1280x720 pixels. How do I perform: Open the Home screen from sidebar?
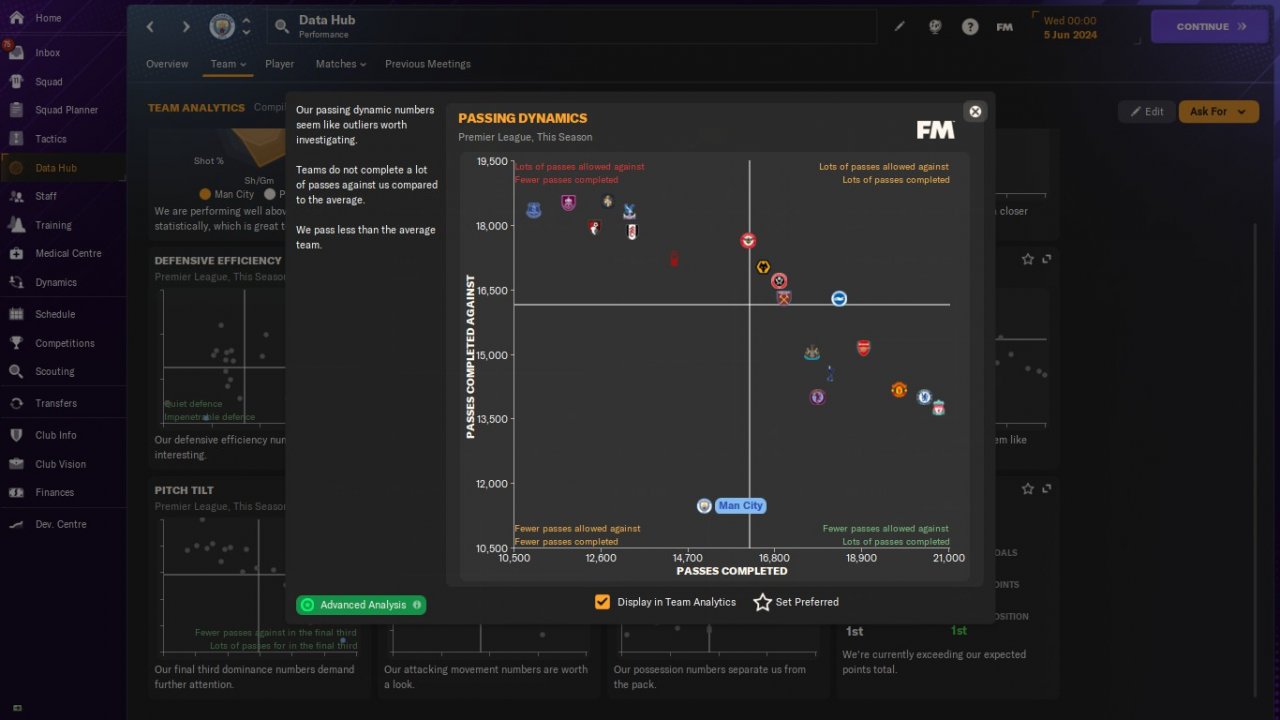pos(48,18)
